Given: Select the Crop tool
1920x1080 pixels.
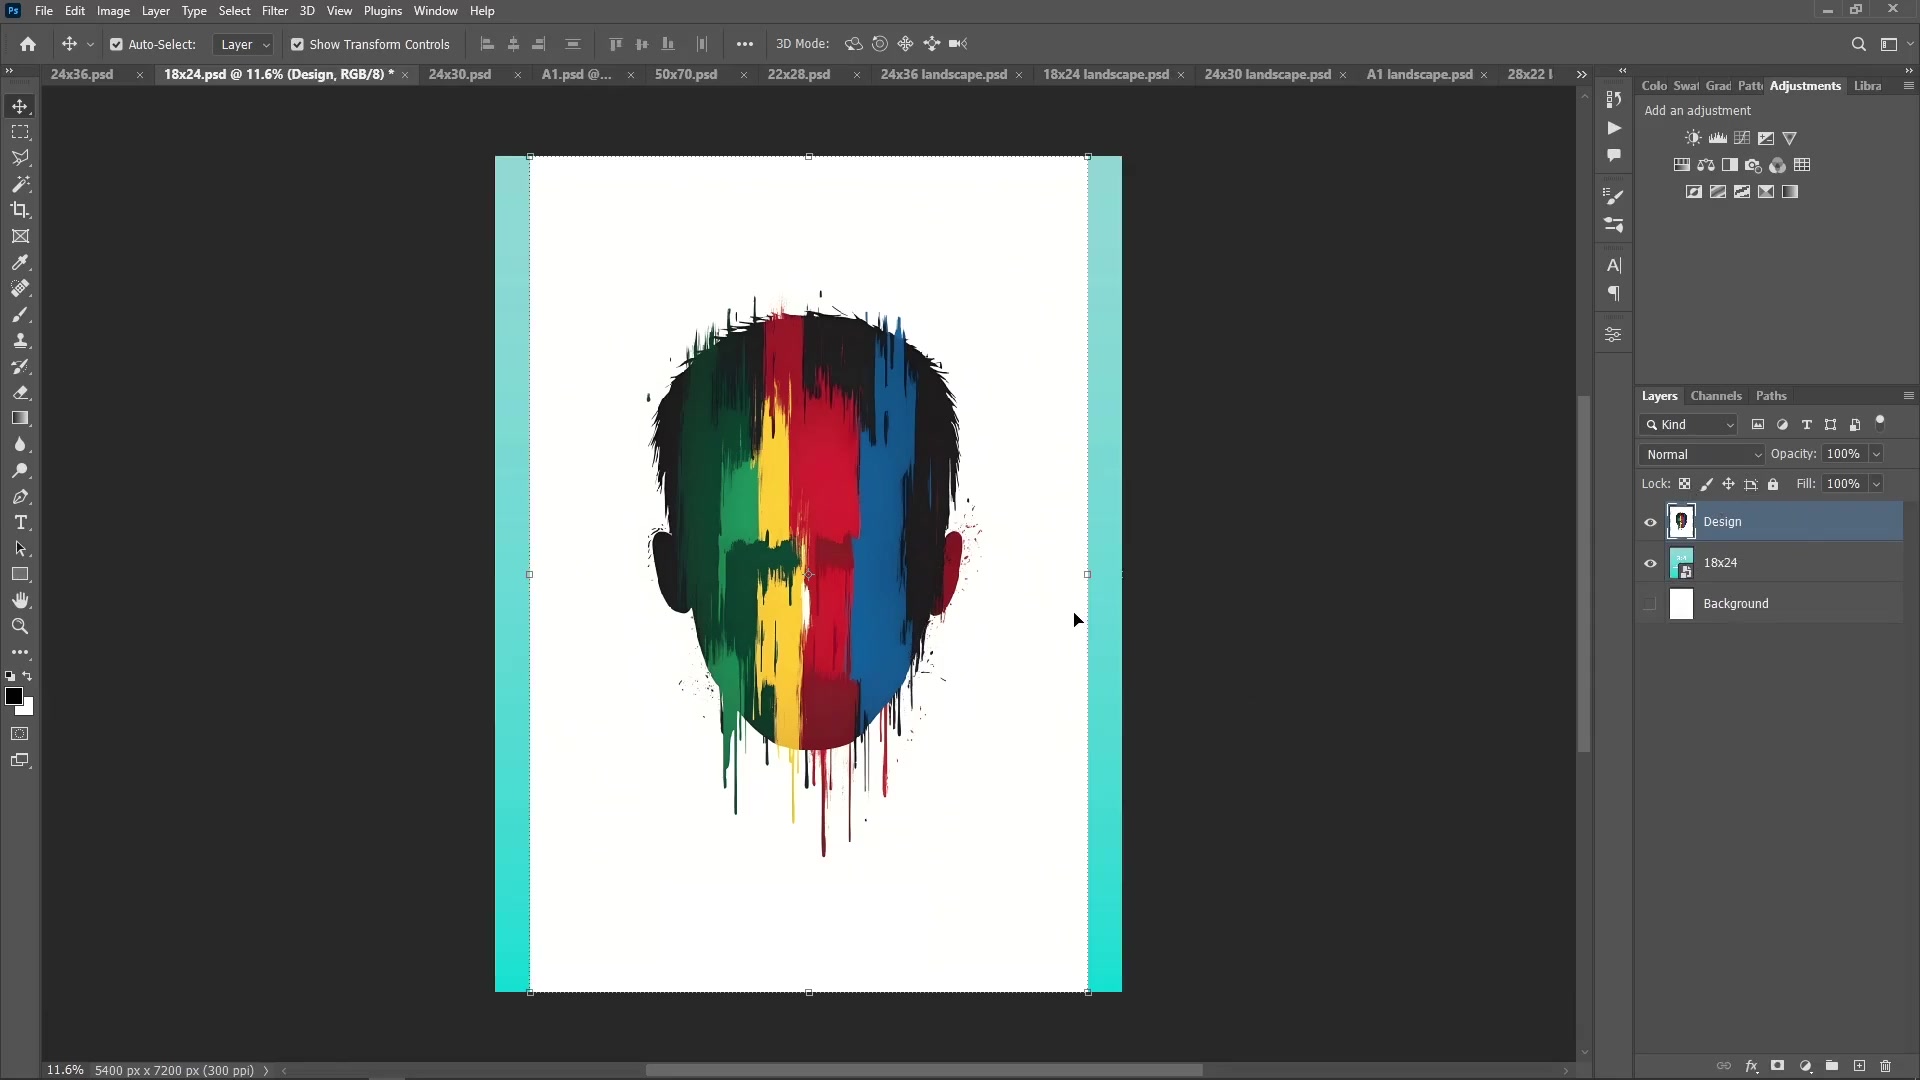Looking at the screenshot, I should tap(20, 210).
